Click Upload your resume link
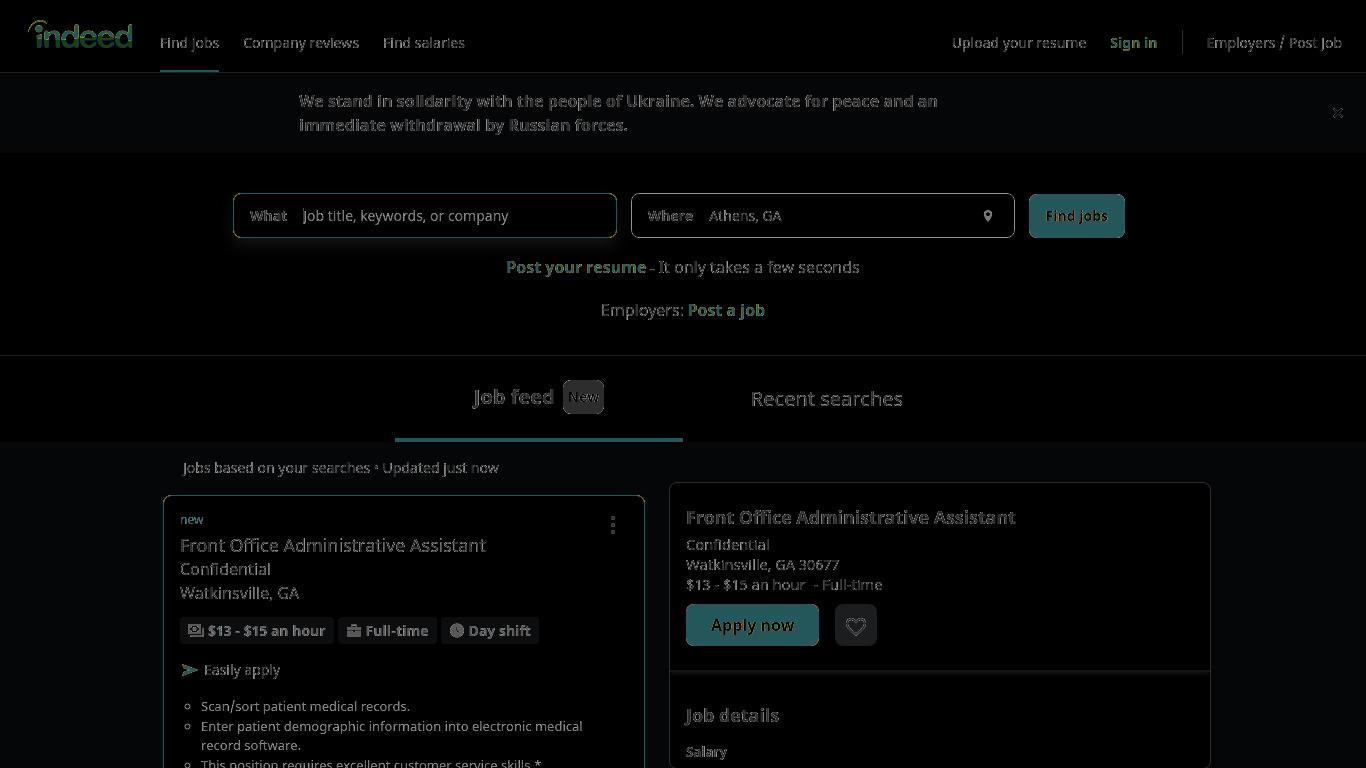Screen dimensions: 1366x768 pos(1019,43)
